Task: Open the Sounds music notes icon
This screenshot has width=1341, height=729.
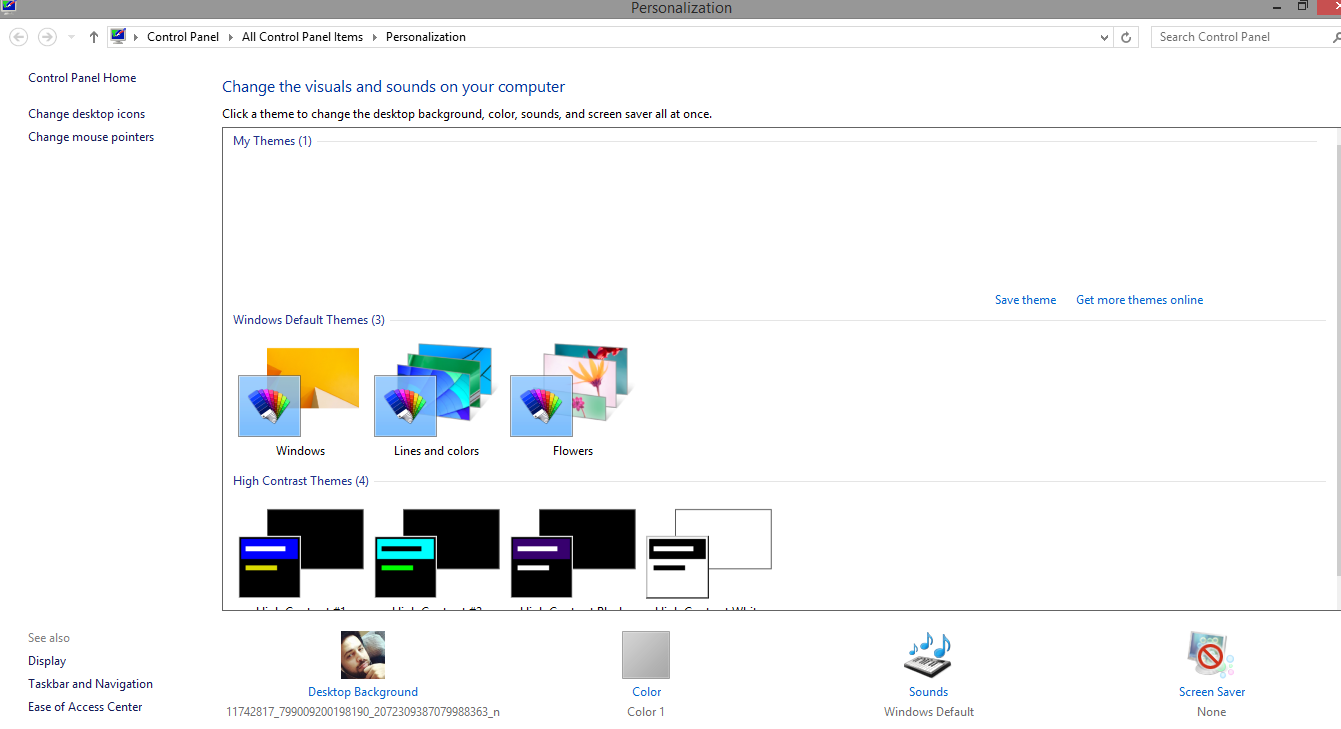Action: (x=928, y=655)
